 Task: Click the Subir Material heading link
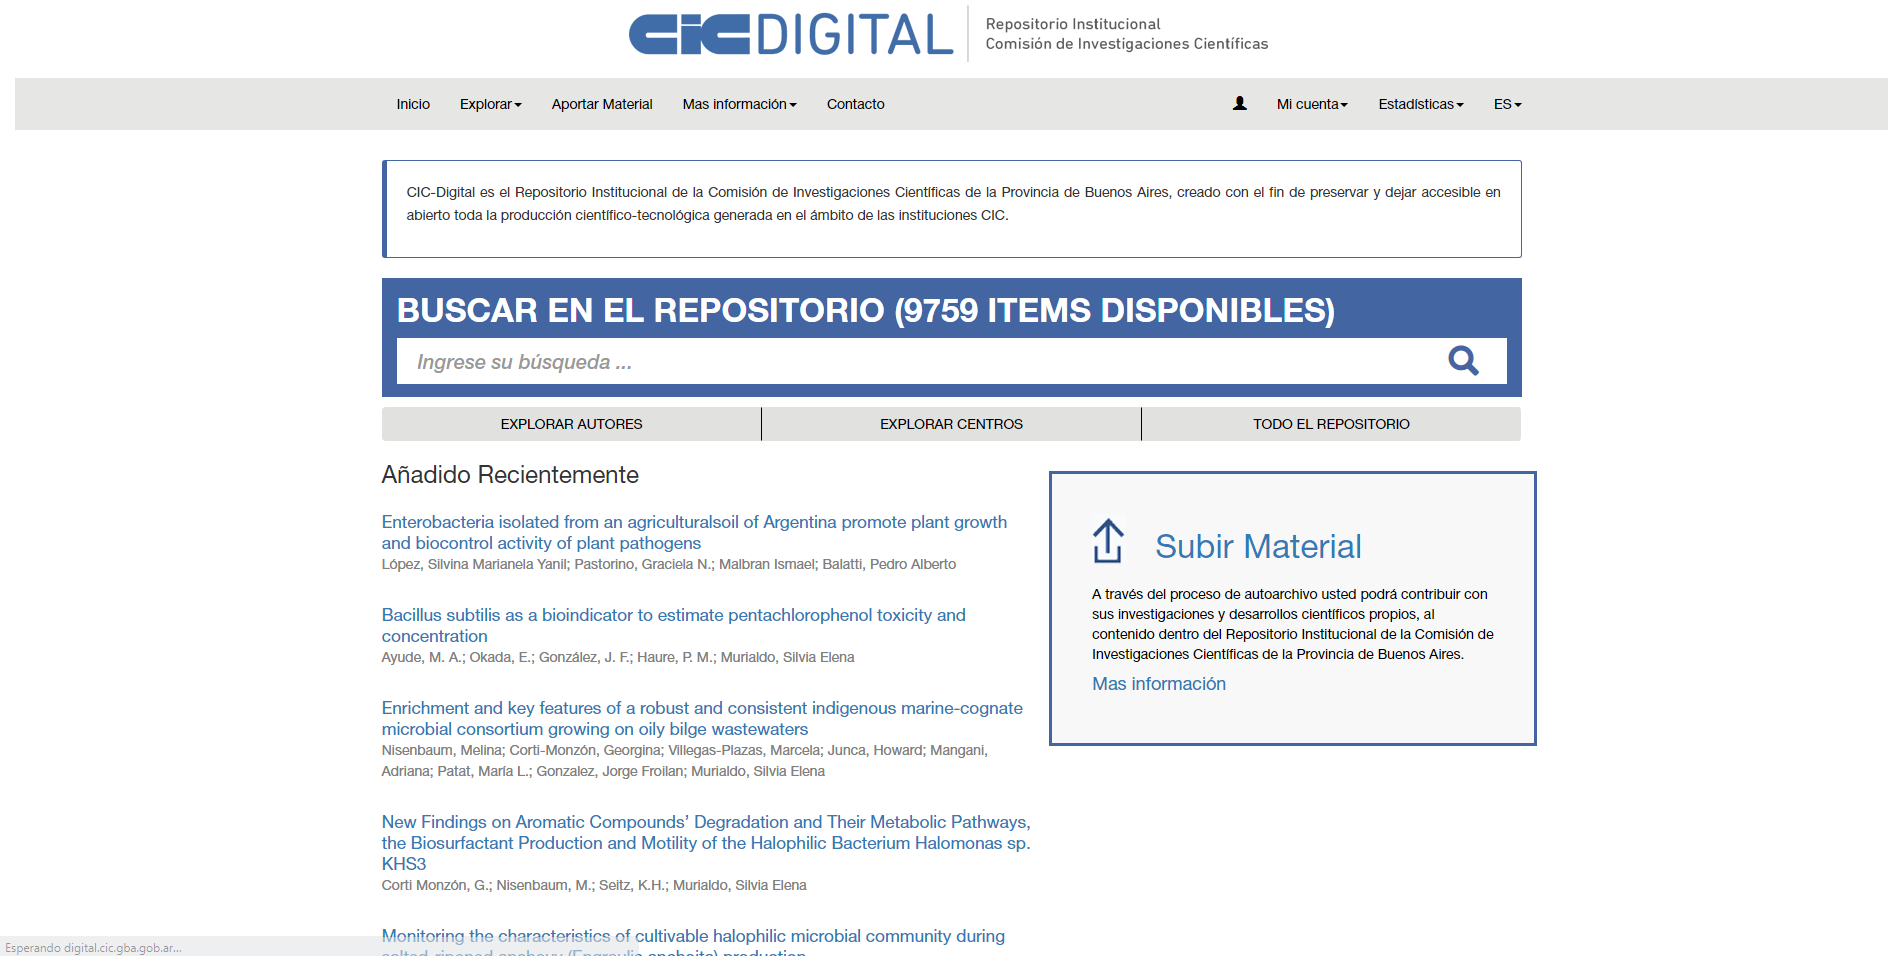[1258, 547]
